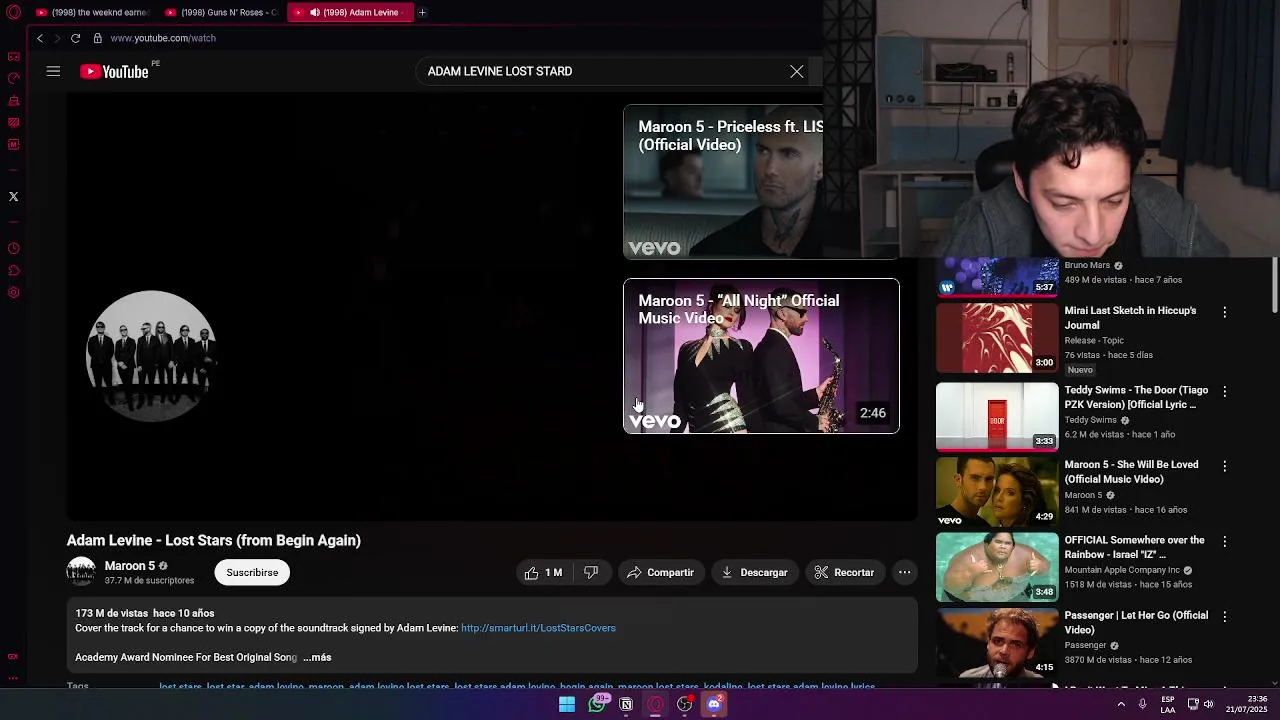This screenshot has height=720, width=1280.
Task: Clear the YouTube search with X
Action: (x=797, y=71)
